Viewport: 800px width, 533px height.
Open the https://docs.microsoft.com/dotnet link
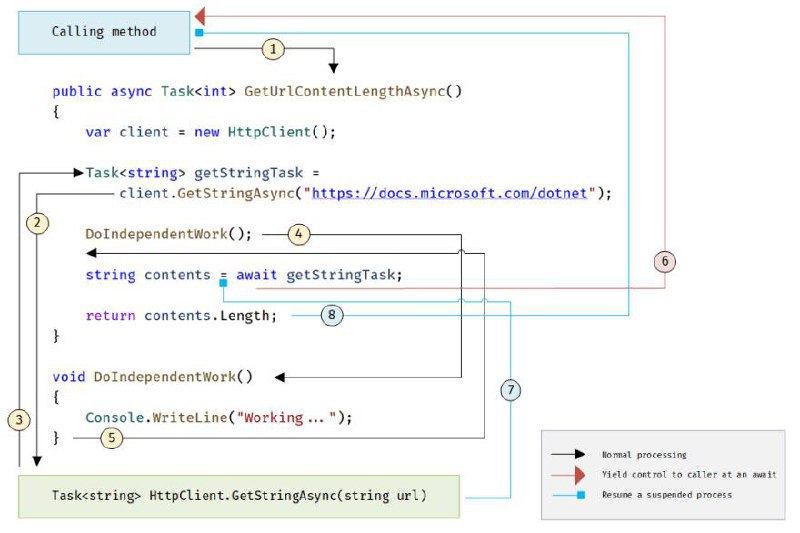(449, 193)
